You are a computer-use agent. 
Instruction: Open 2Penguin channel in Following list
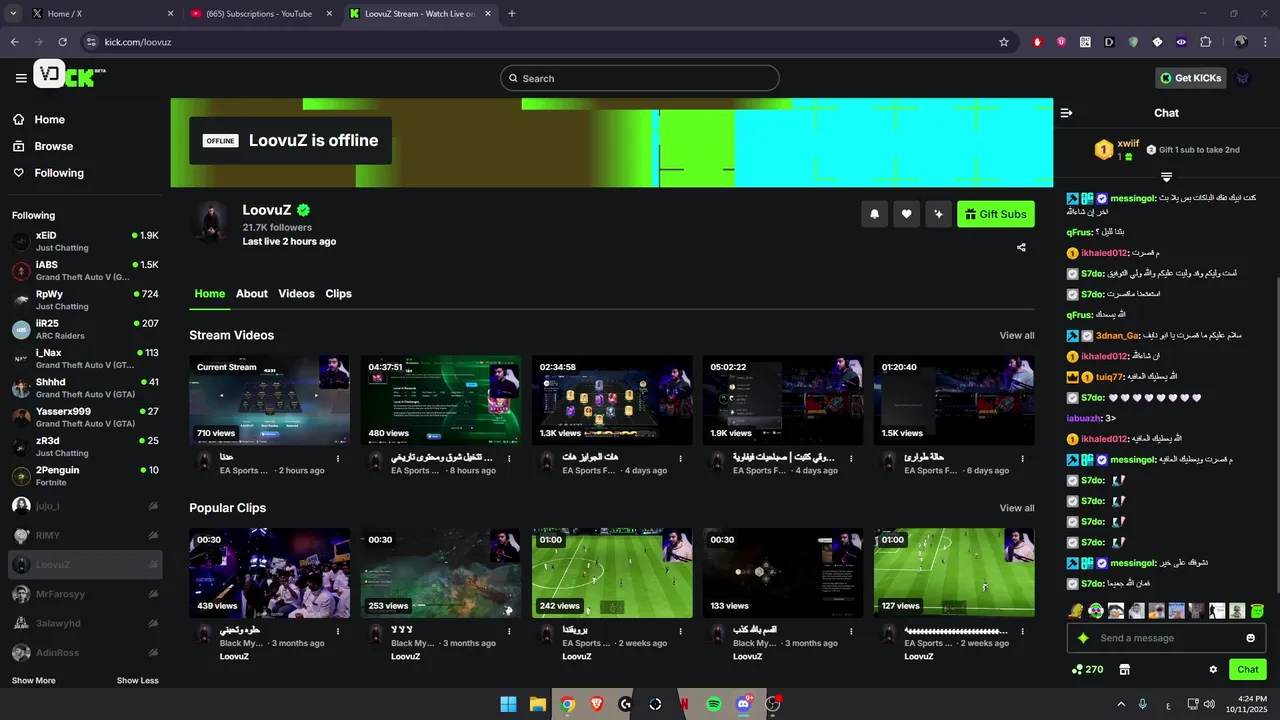pos(85,476)
